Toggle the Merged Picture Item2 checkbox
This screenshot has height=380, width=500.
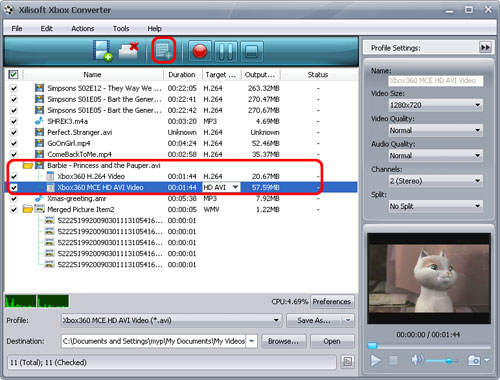click(x=14, y=210)
